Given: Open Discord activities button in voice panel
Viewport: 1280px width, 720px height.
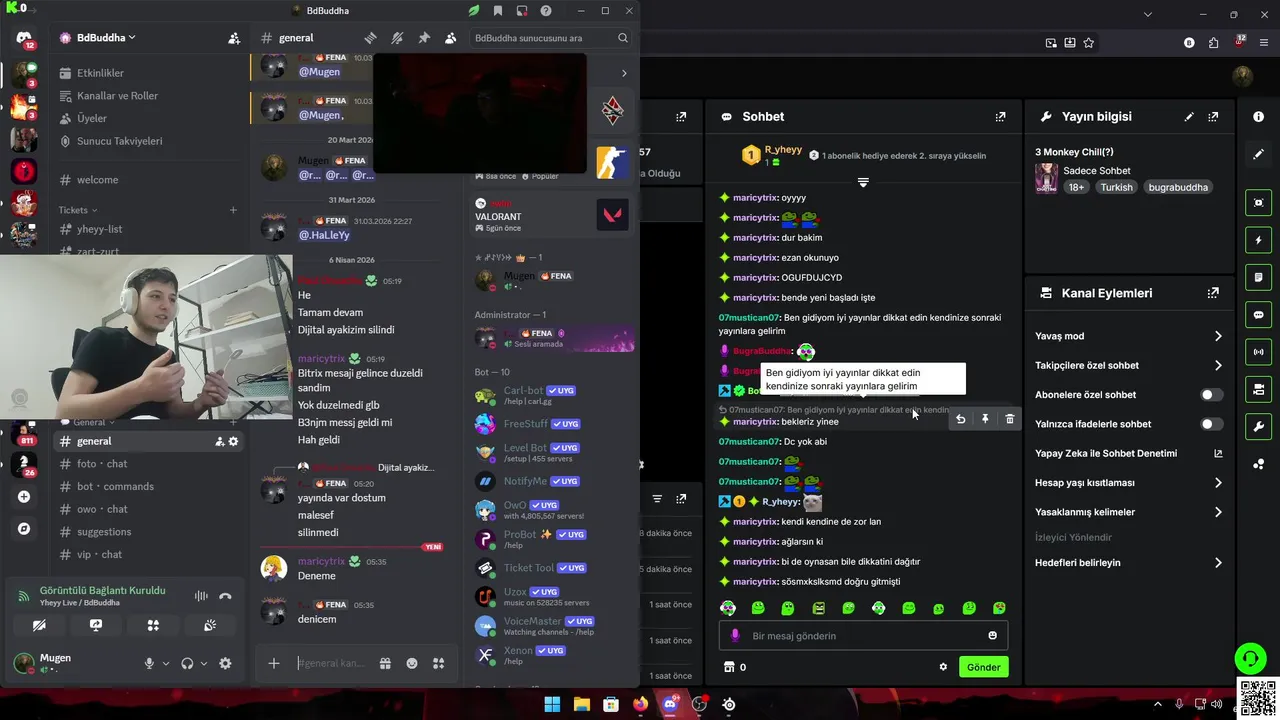Looking at the screenshot, I should tap(153, 625).
